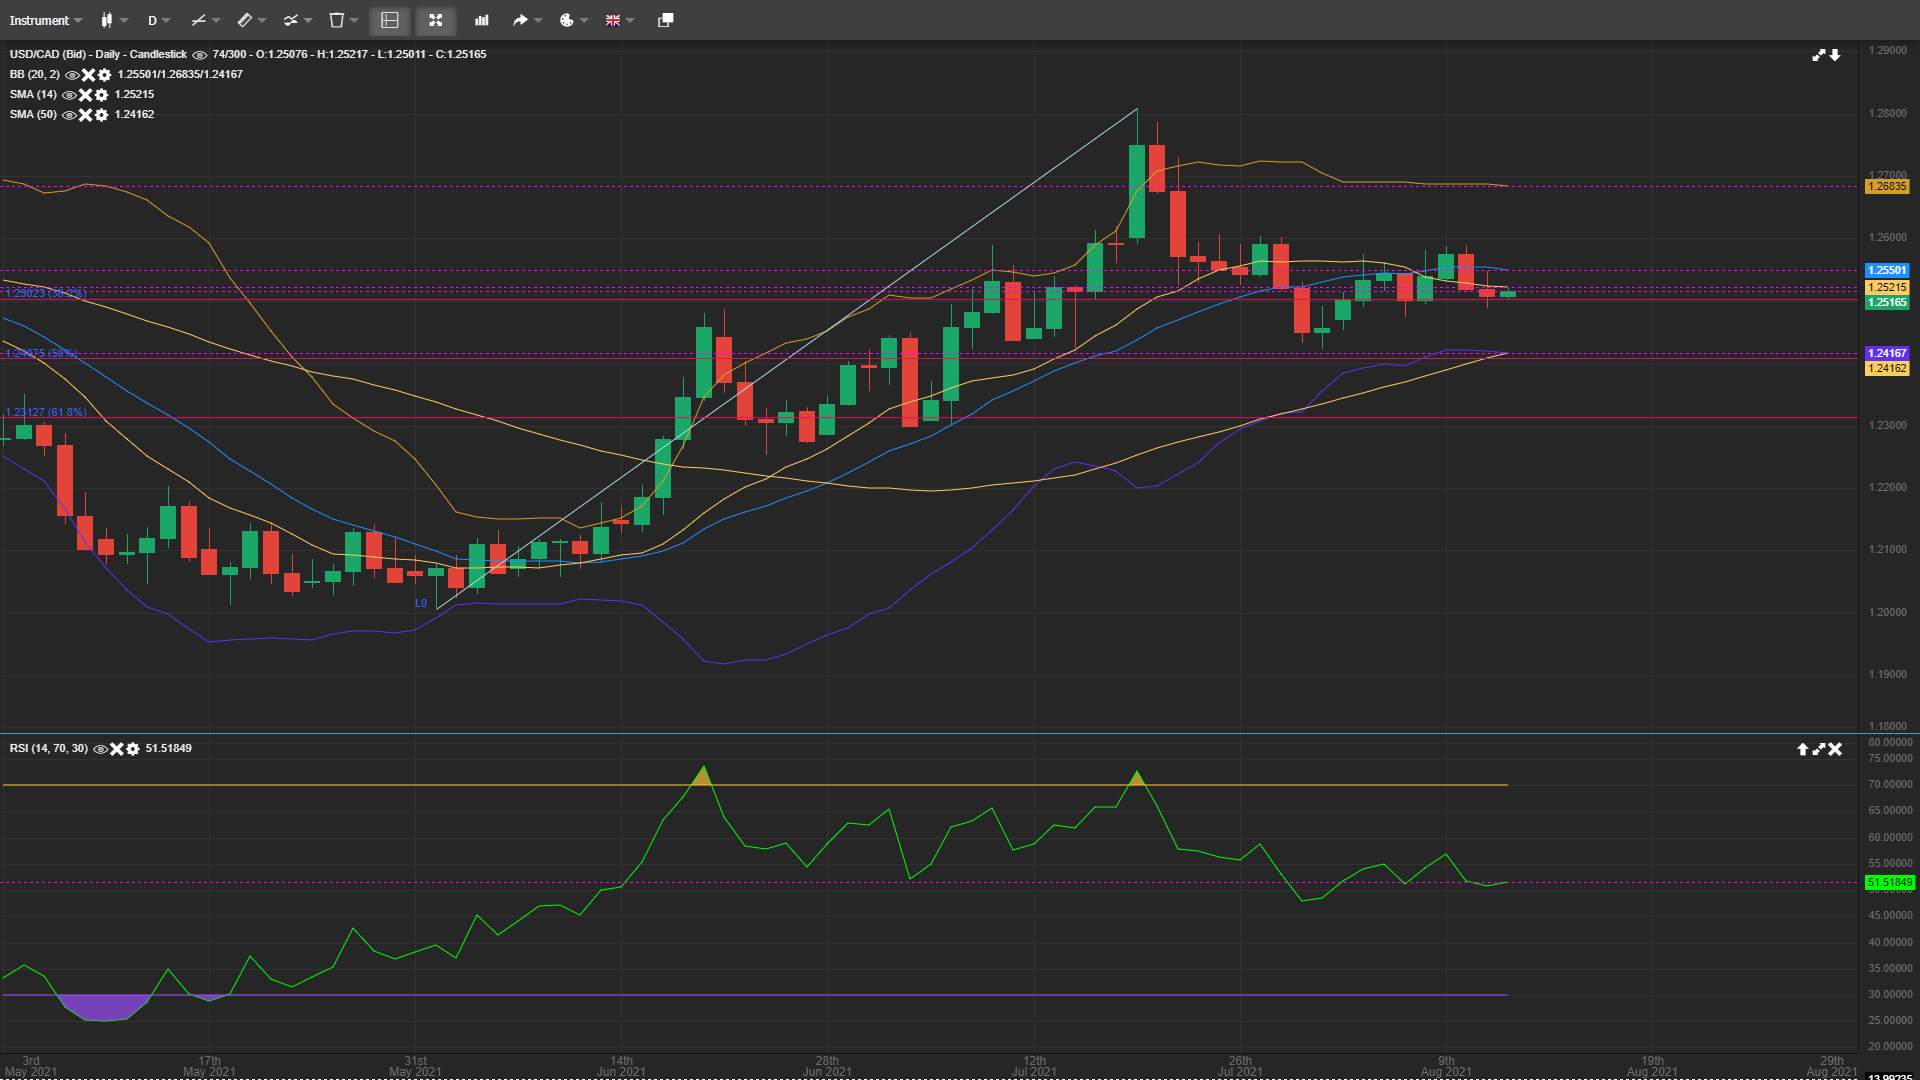Click the RSI value 51.51849 in pane header
This screenshot has height=1080, width=1920.
(x=169, y=748)
